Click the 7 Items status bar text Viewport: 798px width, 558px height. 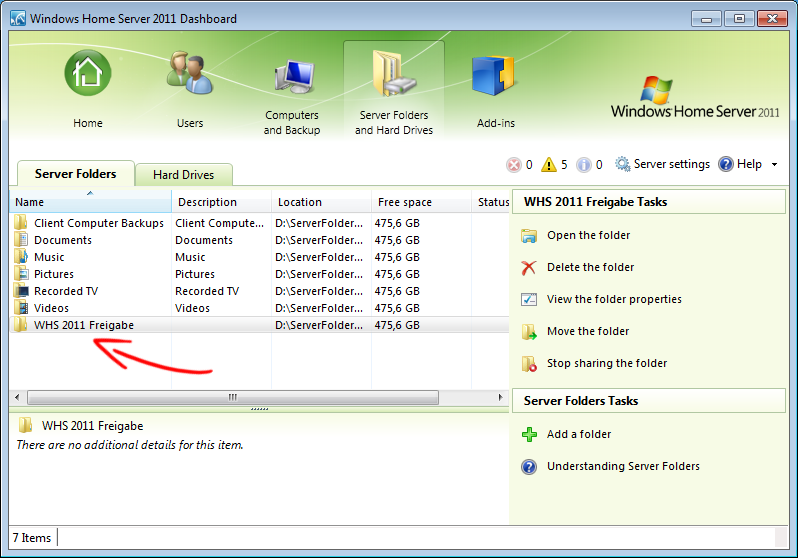pos(32,538)
